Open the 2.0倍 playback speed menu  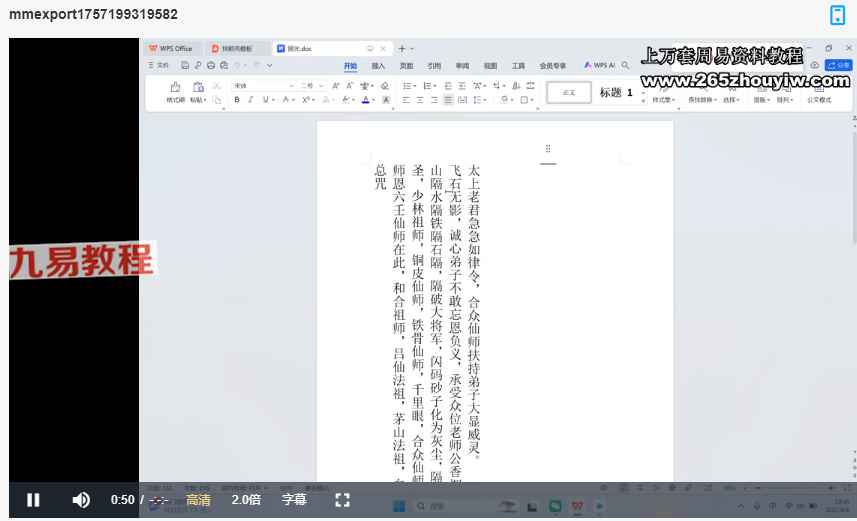[246, 500]
